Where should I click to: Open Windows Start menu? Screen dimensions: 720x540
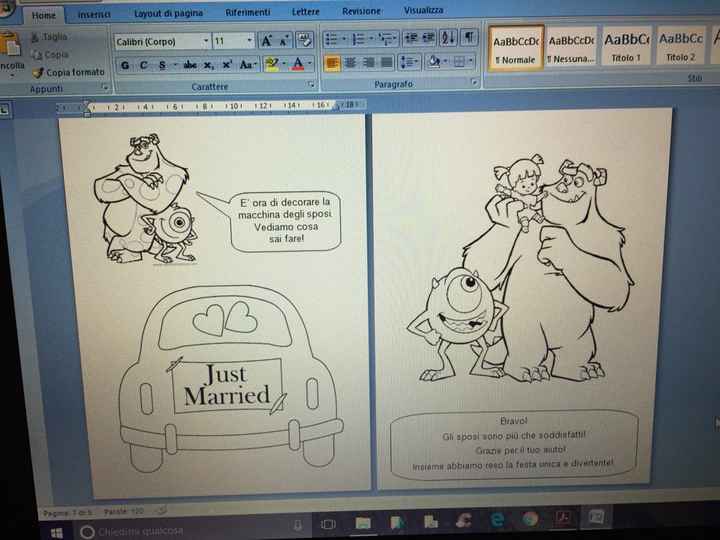coord(57,533)
